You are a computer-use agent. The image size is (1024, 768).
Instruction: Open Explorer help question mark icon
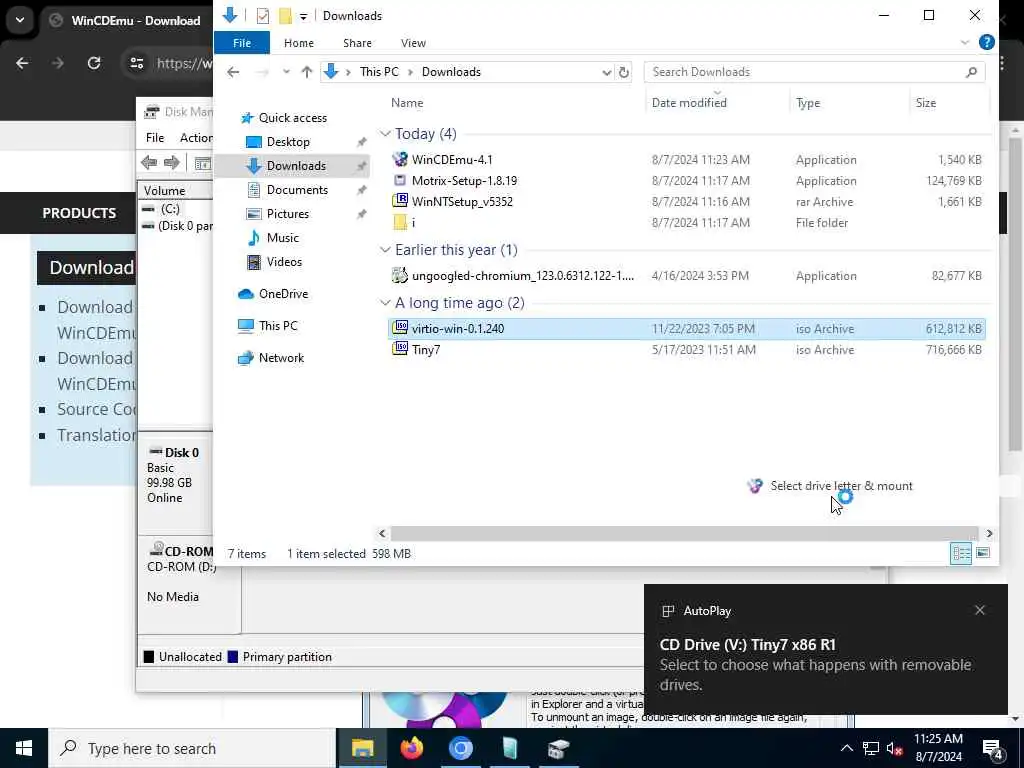(x=986, y=42)
